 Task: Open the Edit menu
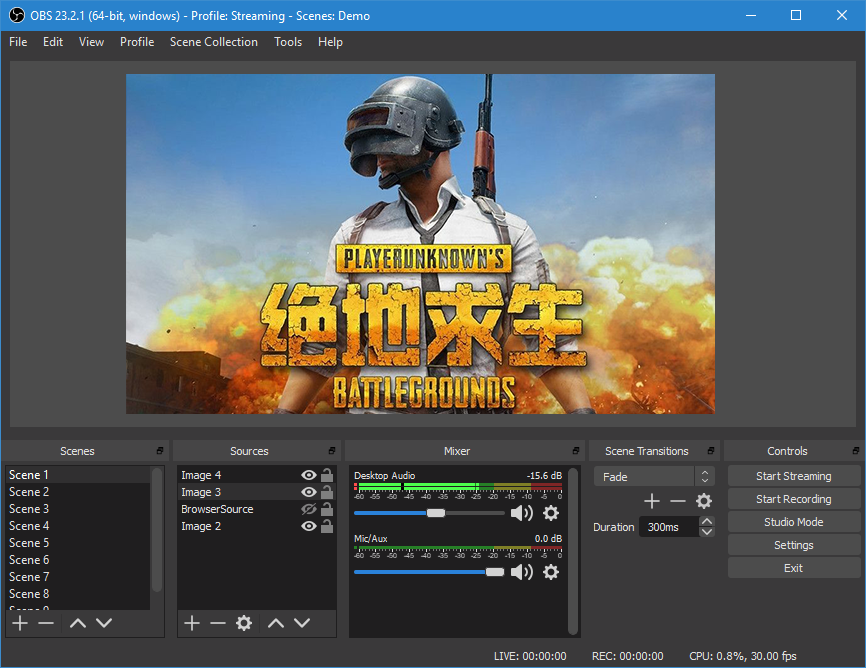point(53,42)
